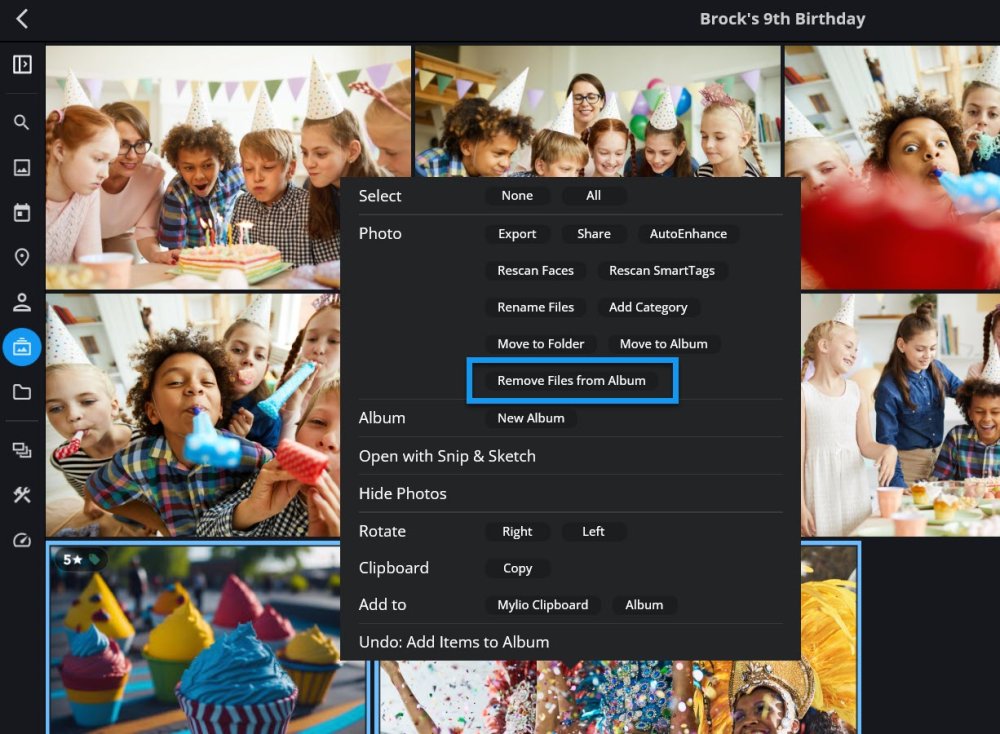Viewport: 1000px width, 734px height.
Task: Rotate photos Left
Action: coord(593,532)
